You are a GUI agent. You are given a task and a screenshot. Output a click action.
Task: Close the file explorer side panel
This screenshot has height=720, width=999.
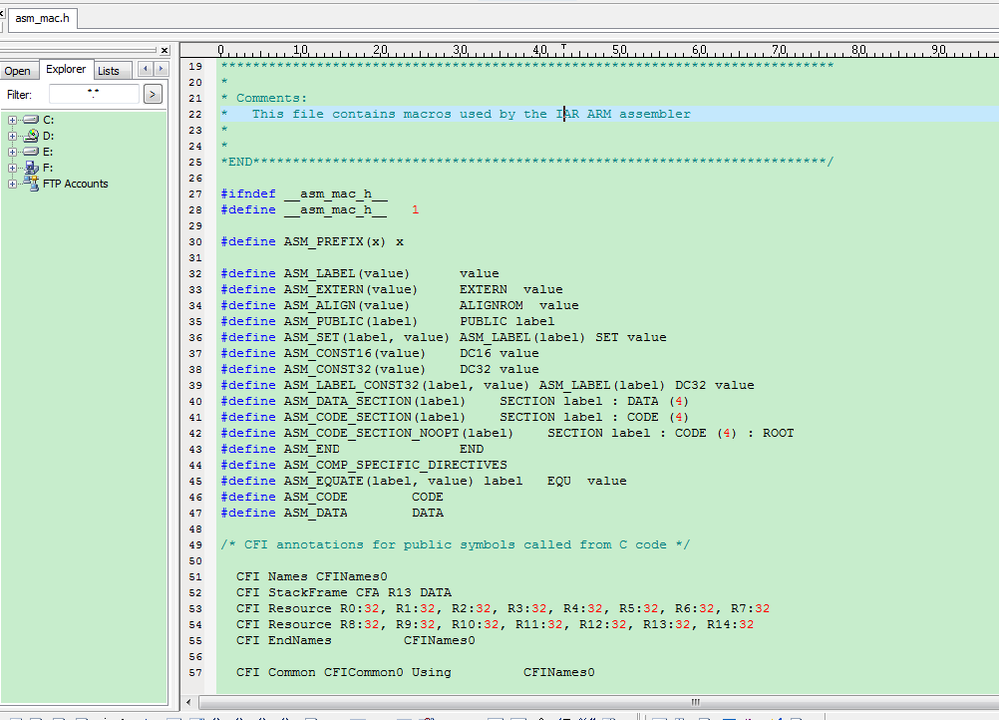(164, 50)
